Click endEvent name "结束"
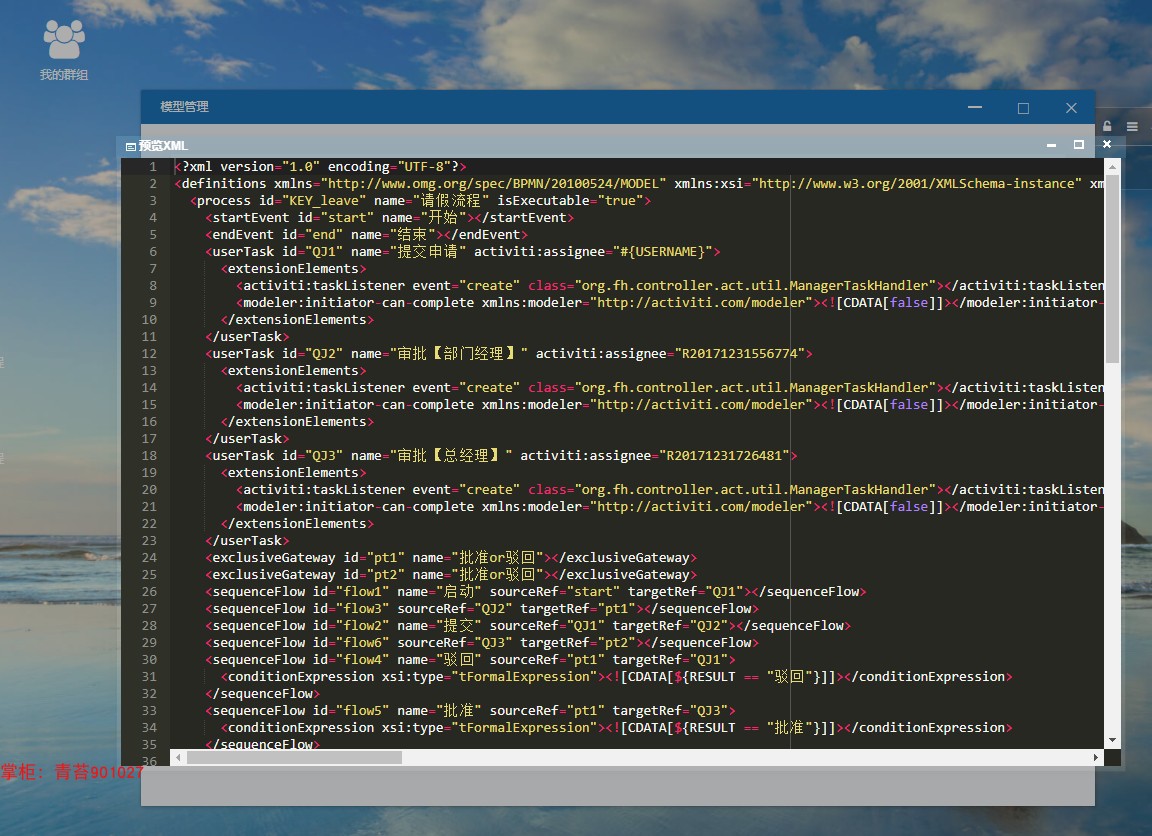Viewport: 1152px width, 836px height. (412, 234)
